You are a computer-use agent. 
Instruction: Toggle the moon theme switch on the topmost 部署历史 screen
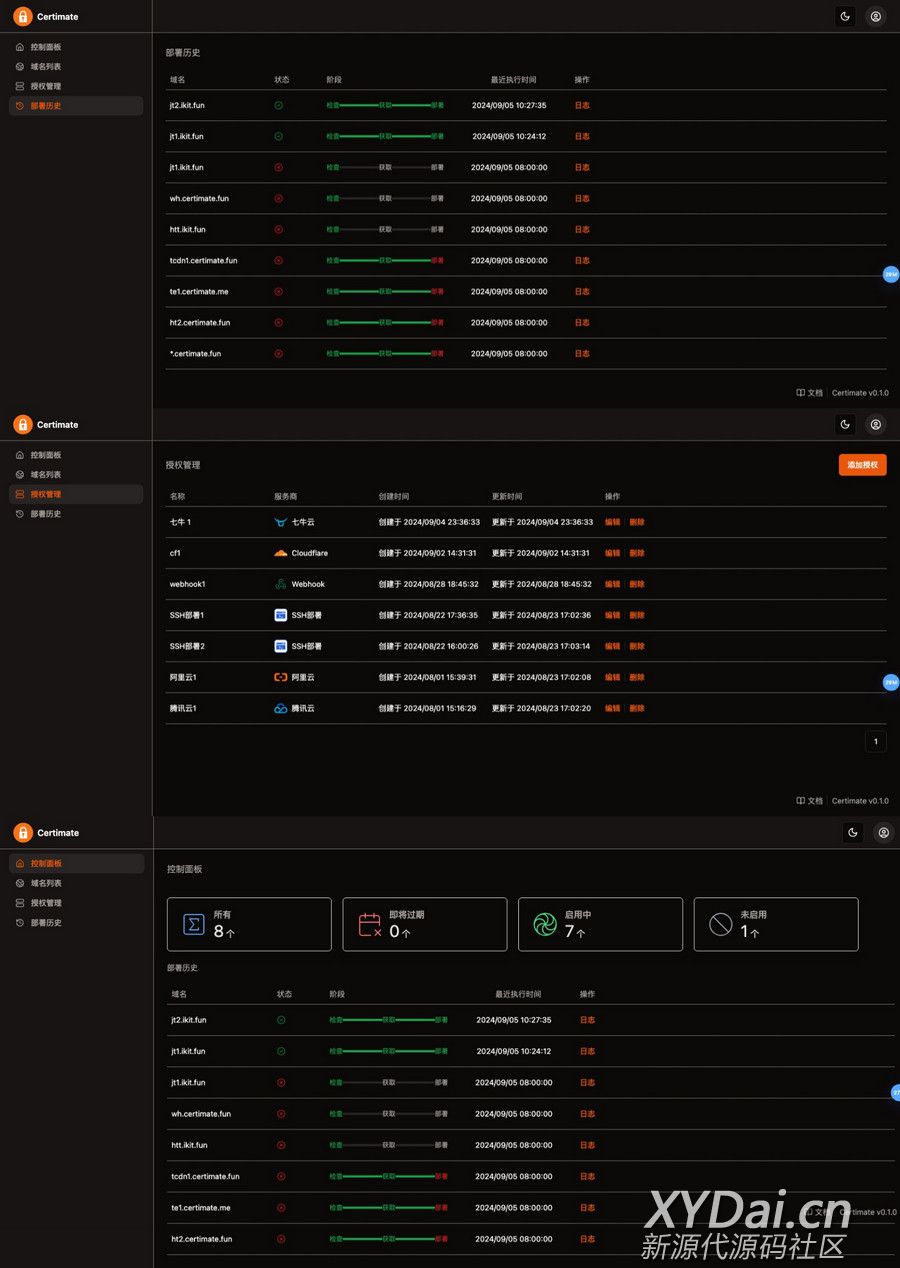(x=845, y=16)
